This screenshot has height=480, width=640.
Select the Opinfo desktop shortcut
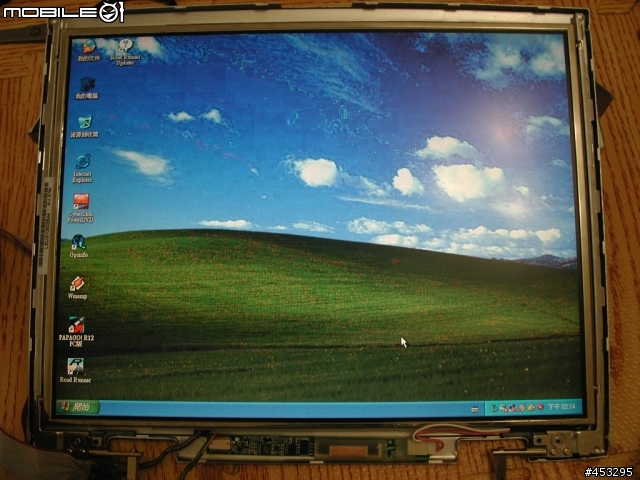78,246
